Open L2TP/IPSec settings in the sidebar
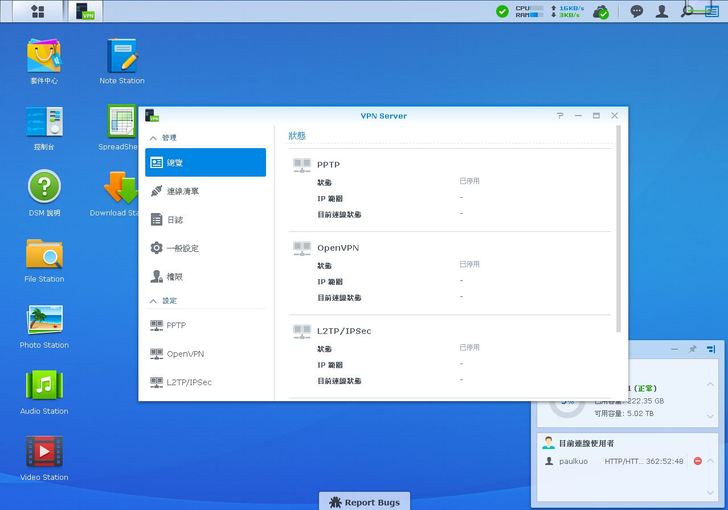The image size is (728, 510). (x=205, y=382)
